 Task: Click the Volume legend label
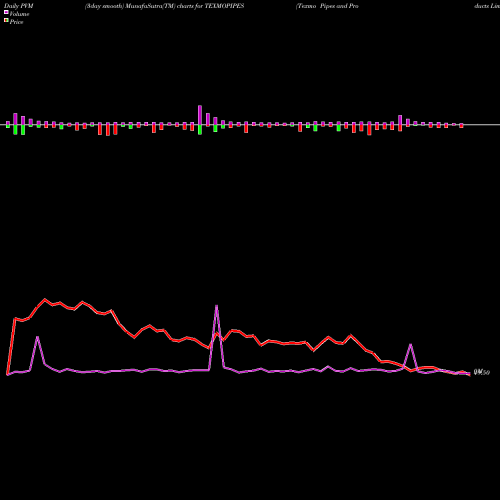[19, 14]
